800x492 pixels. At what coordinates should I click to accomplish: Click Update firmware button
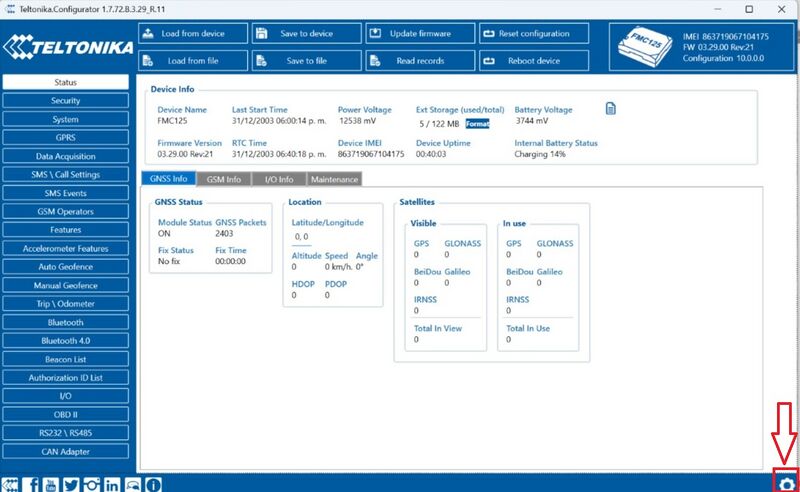pos(420,33)
